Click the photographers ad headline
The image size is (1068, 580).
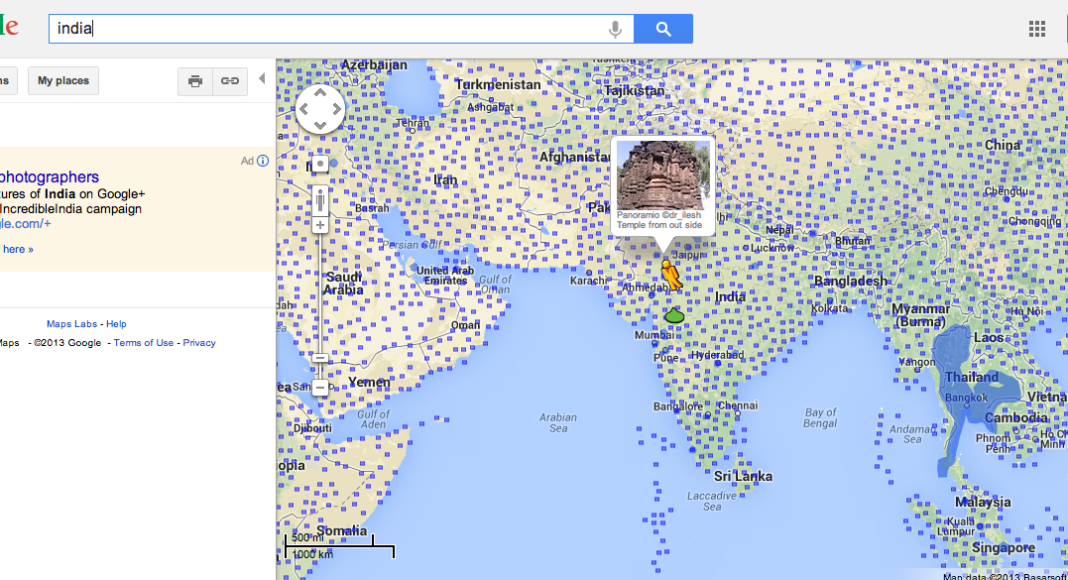pyautogui.click(x=50, y=177)
